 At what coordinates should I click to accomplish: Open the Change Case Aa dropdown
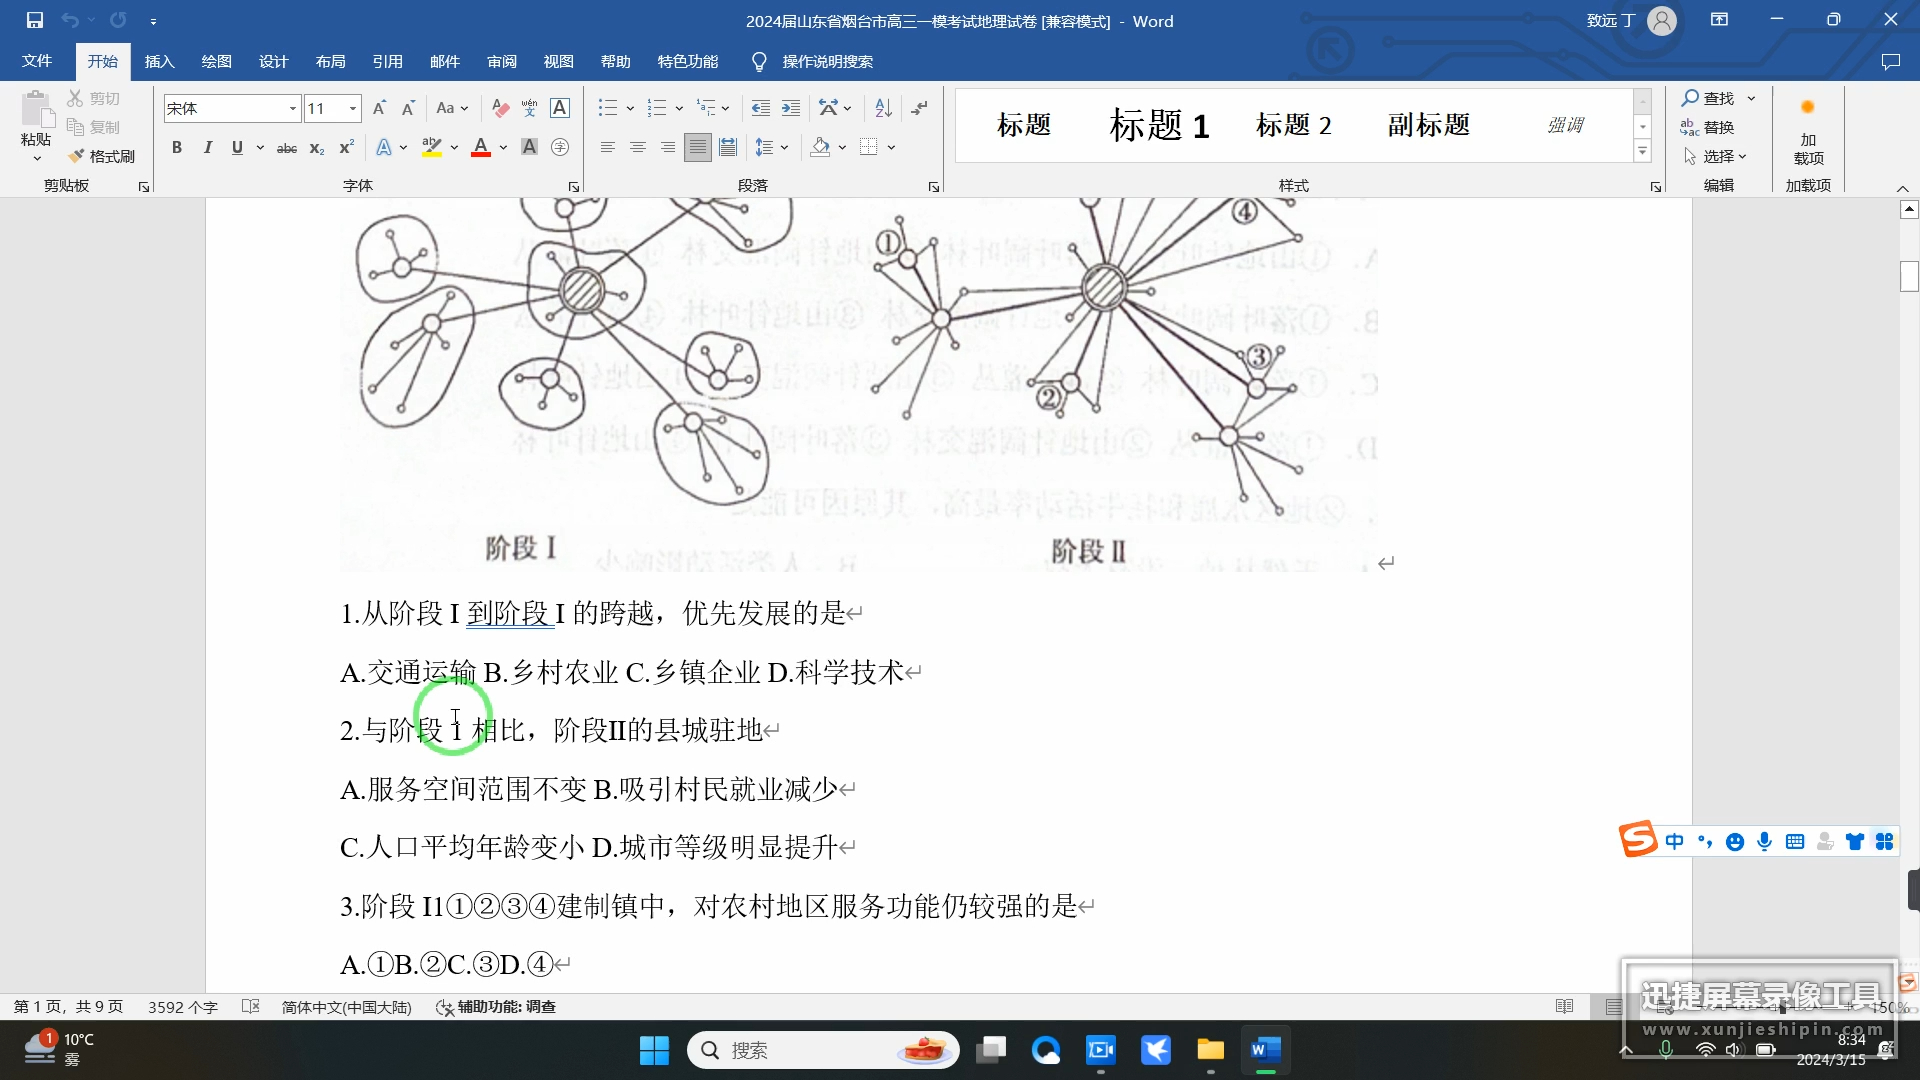pyautogui.click(x=452, y=108)
